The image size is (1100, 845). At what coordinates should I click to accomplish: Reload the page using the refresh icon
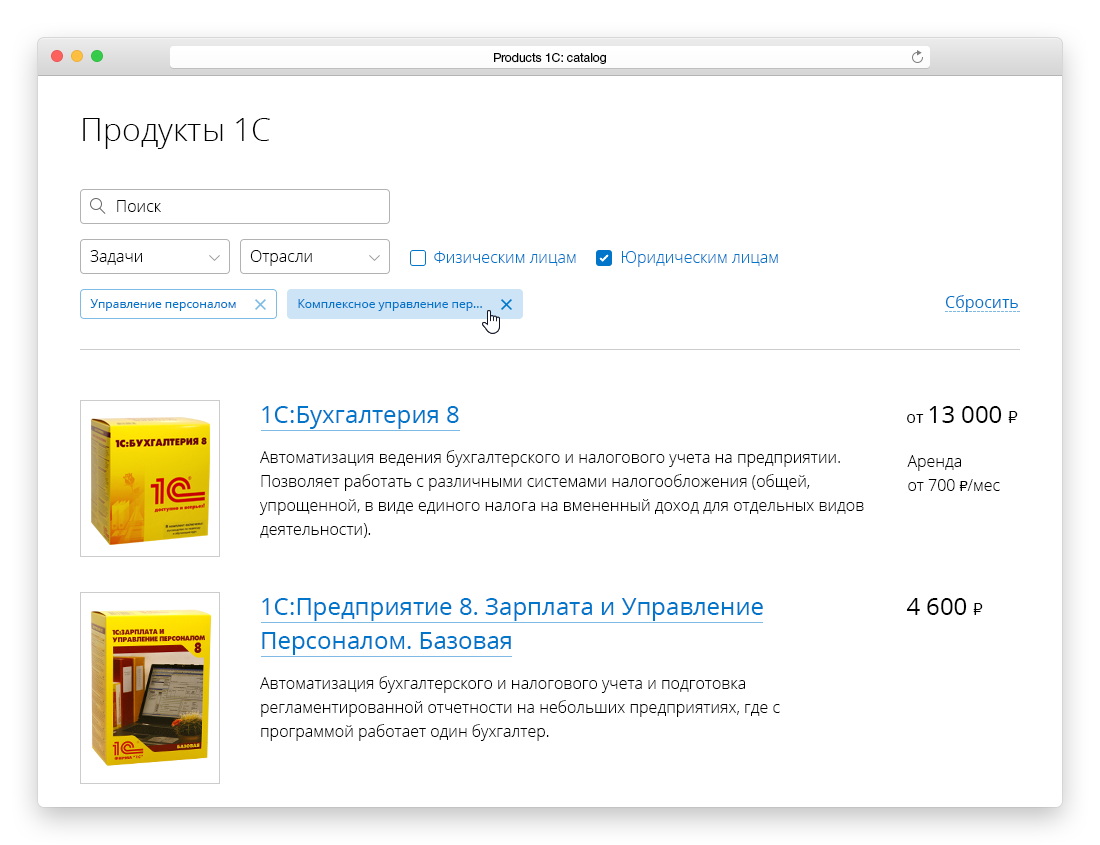coord(917,58)
